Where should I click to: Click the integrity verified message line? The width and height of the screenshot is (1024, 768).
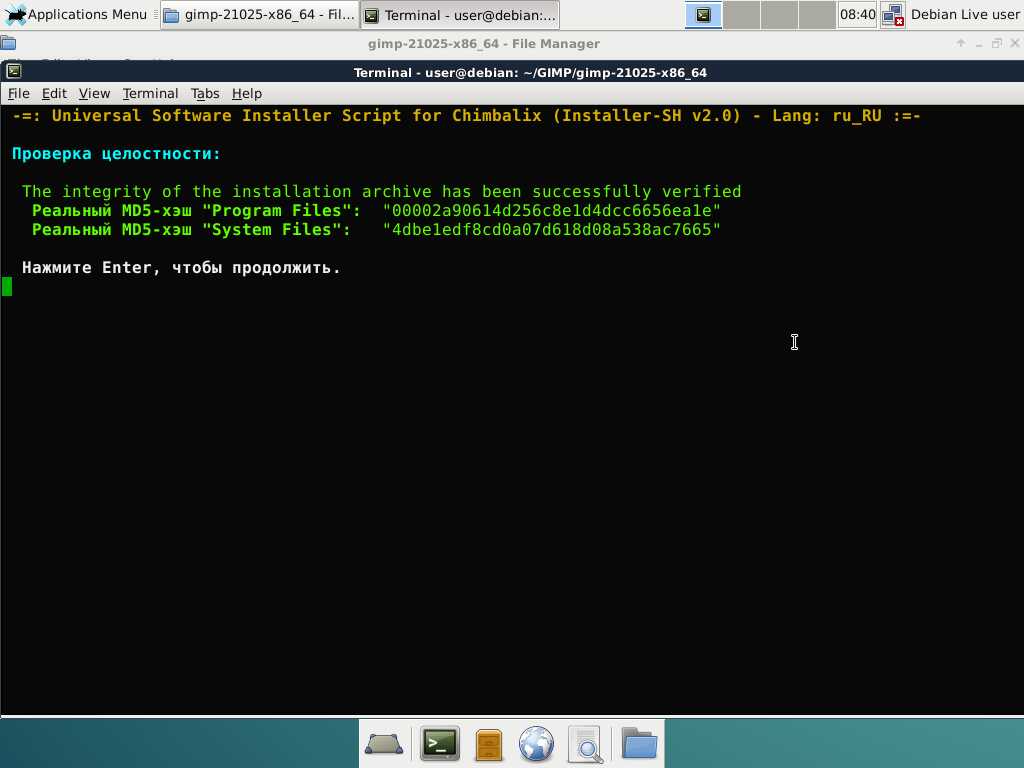tap(381, 191)
